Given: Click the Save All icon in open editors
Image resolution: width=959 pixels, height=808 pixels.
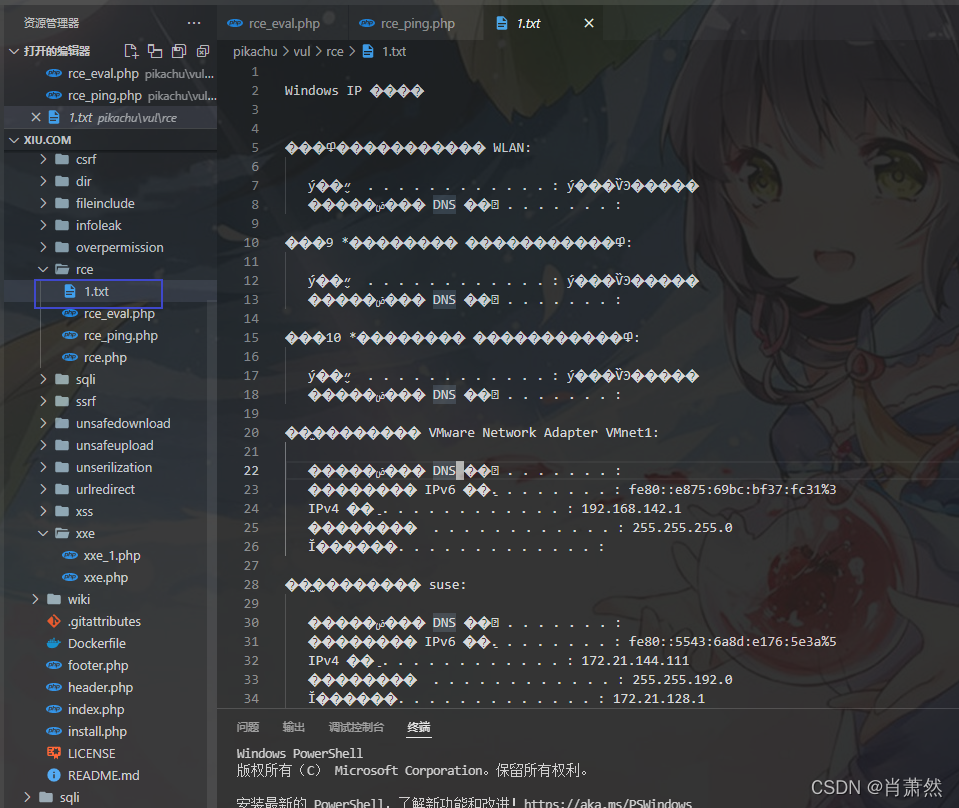Looking at the screenshot, I should [179, 51].
